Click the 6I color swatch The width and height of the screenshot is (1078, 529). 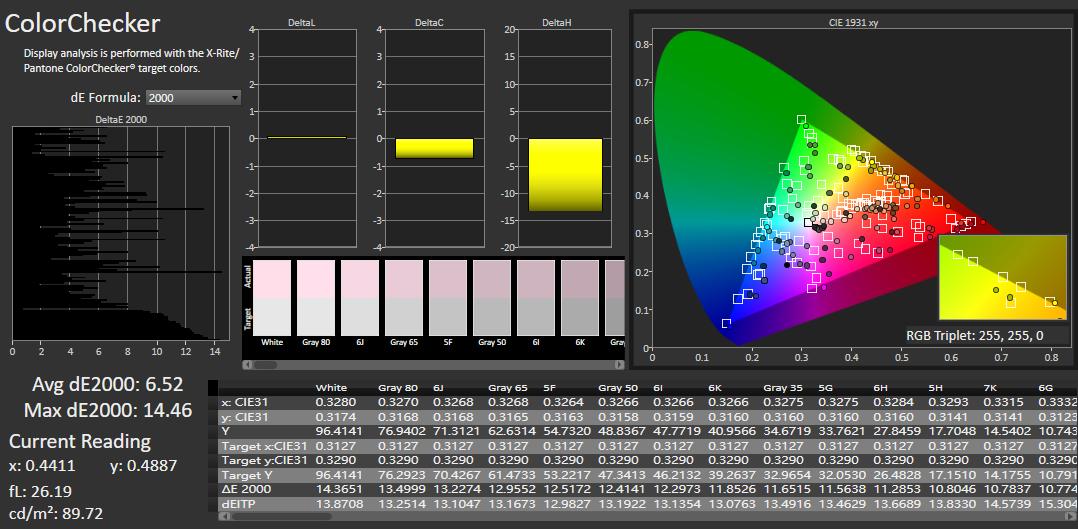point(536,298)
